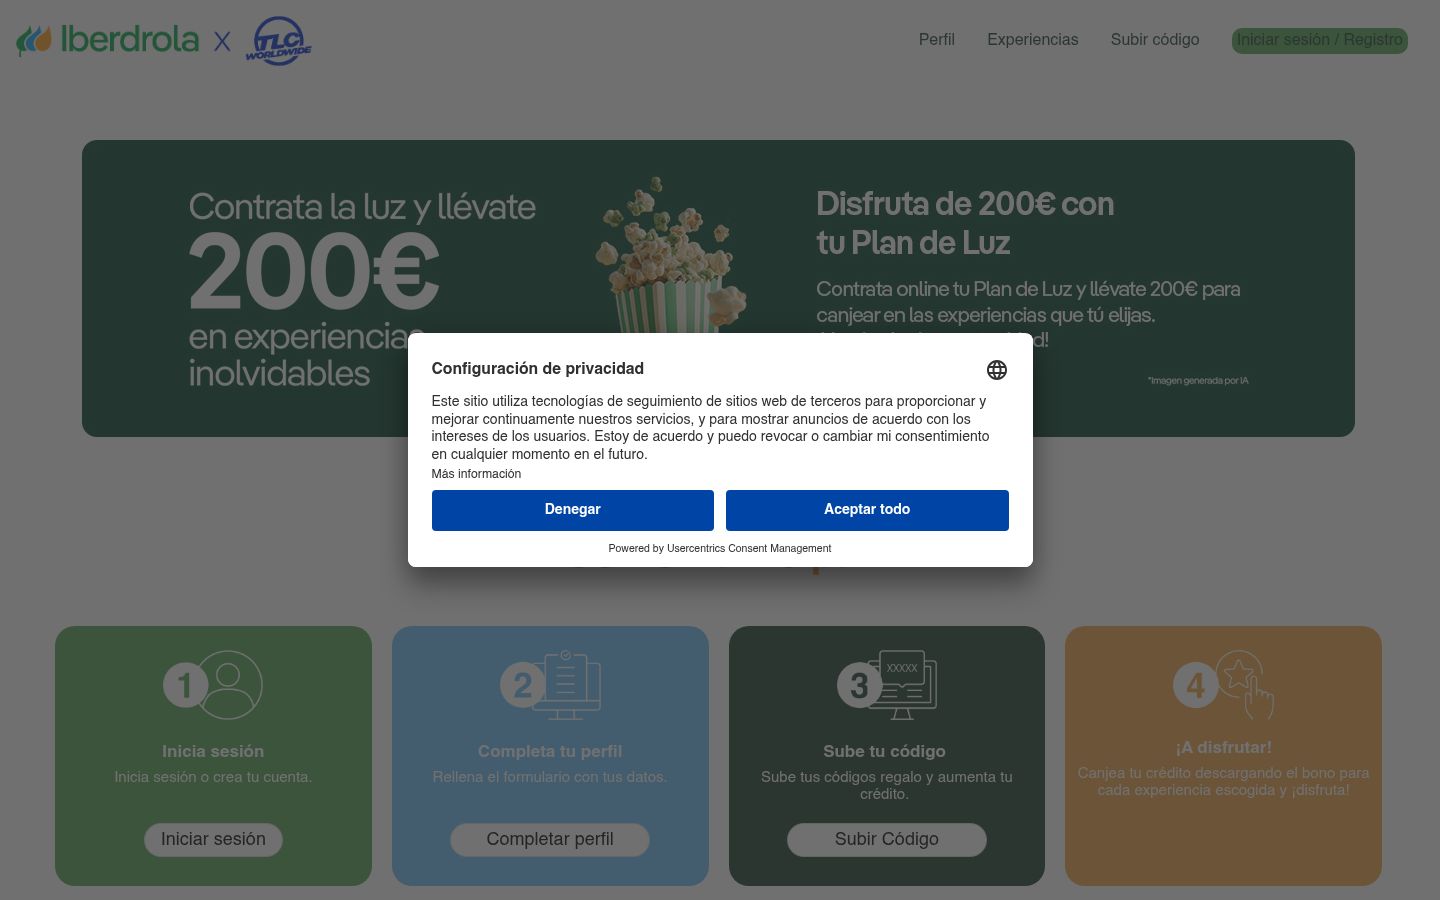Click the Iberdrola logo in the header
Screen dimensions: 1440x900
(x=108, y=40)
